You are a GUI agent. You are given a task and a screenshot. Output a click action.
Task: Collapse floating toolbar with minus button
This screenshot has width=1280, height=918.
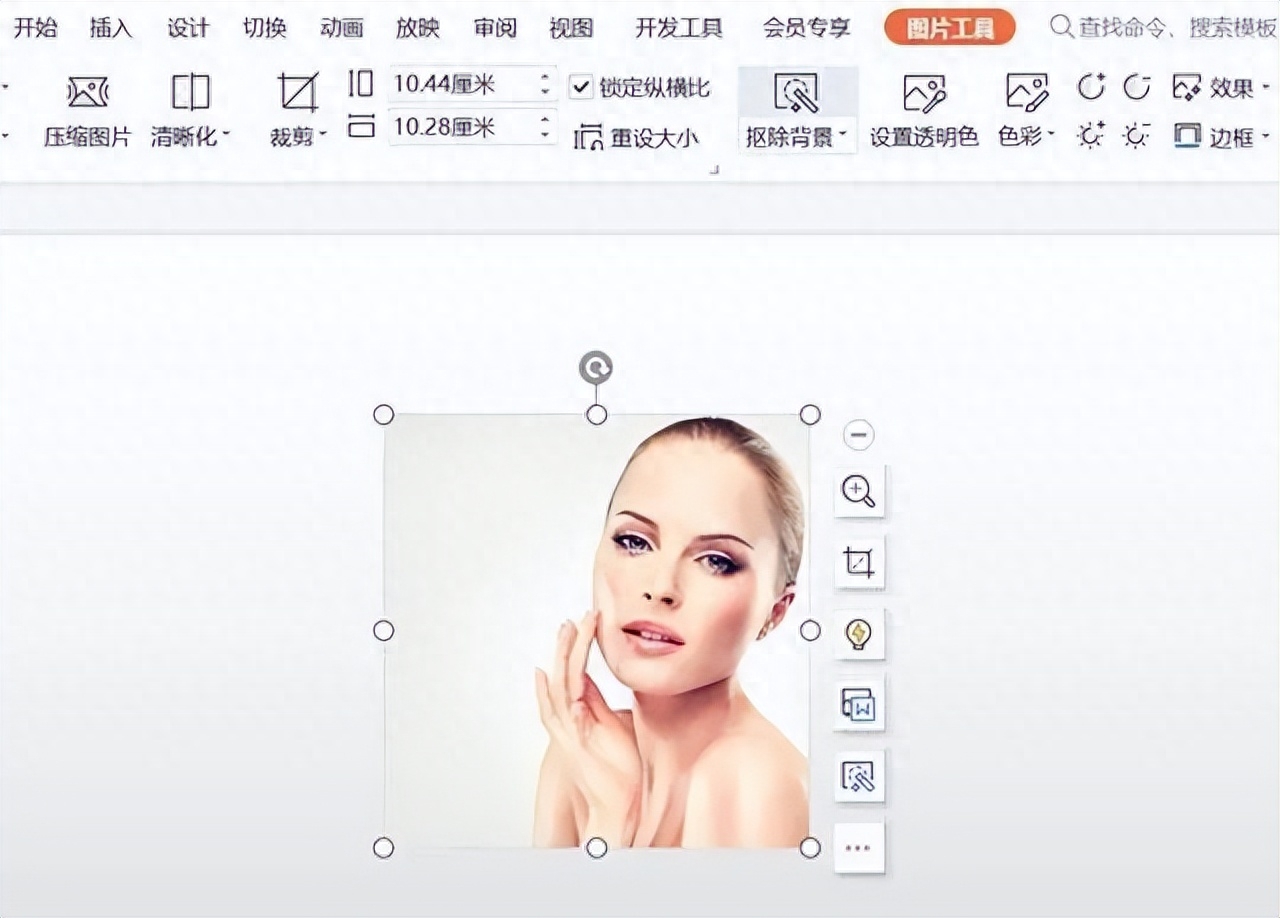click(859, 434)
